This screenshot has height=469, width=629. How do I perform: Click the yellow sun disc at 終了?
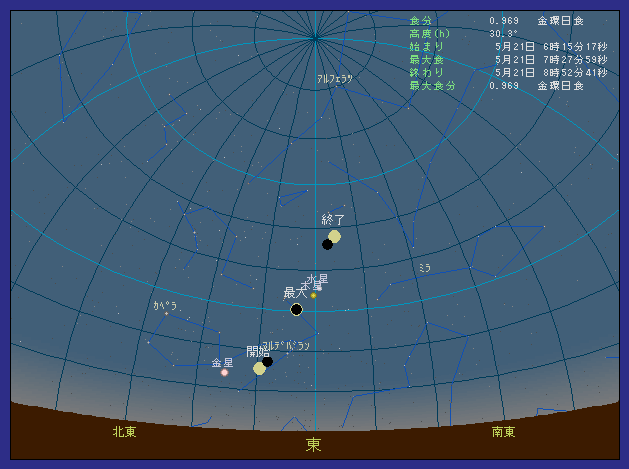point(335,236)
